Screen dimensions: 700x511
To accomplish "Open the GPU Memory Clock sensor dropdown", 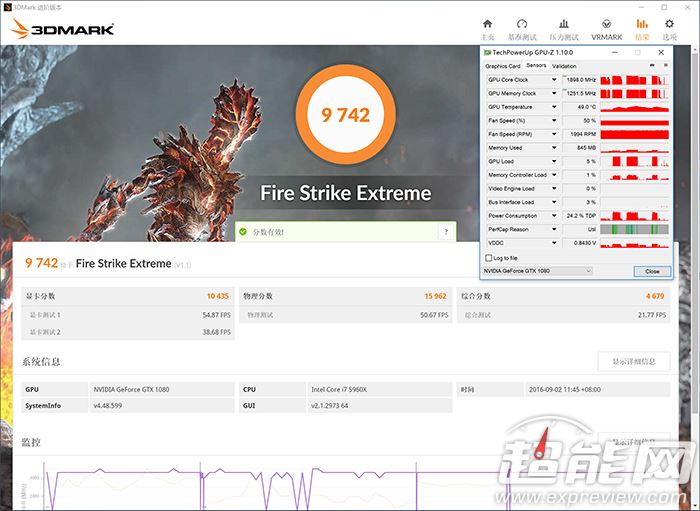I will click(x=554, y=93).
